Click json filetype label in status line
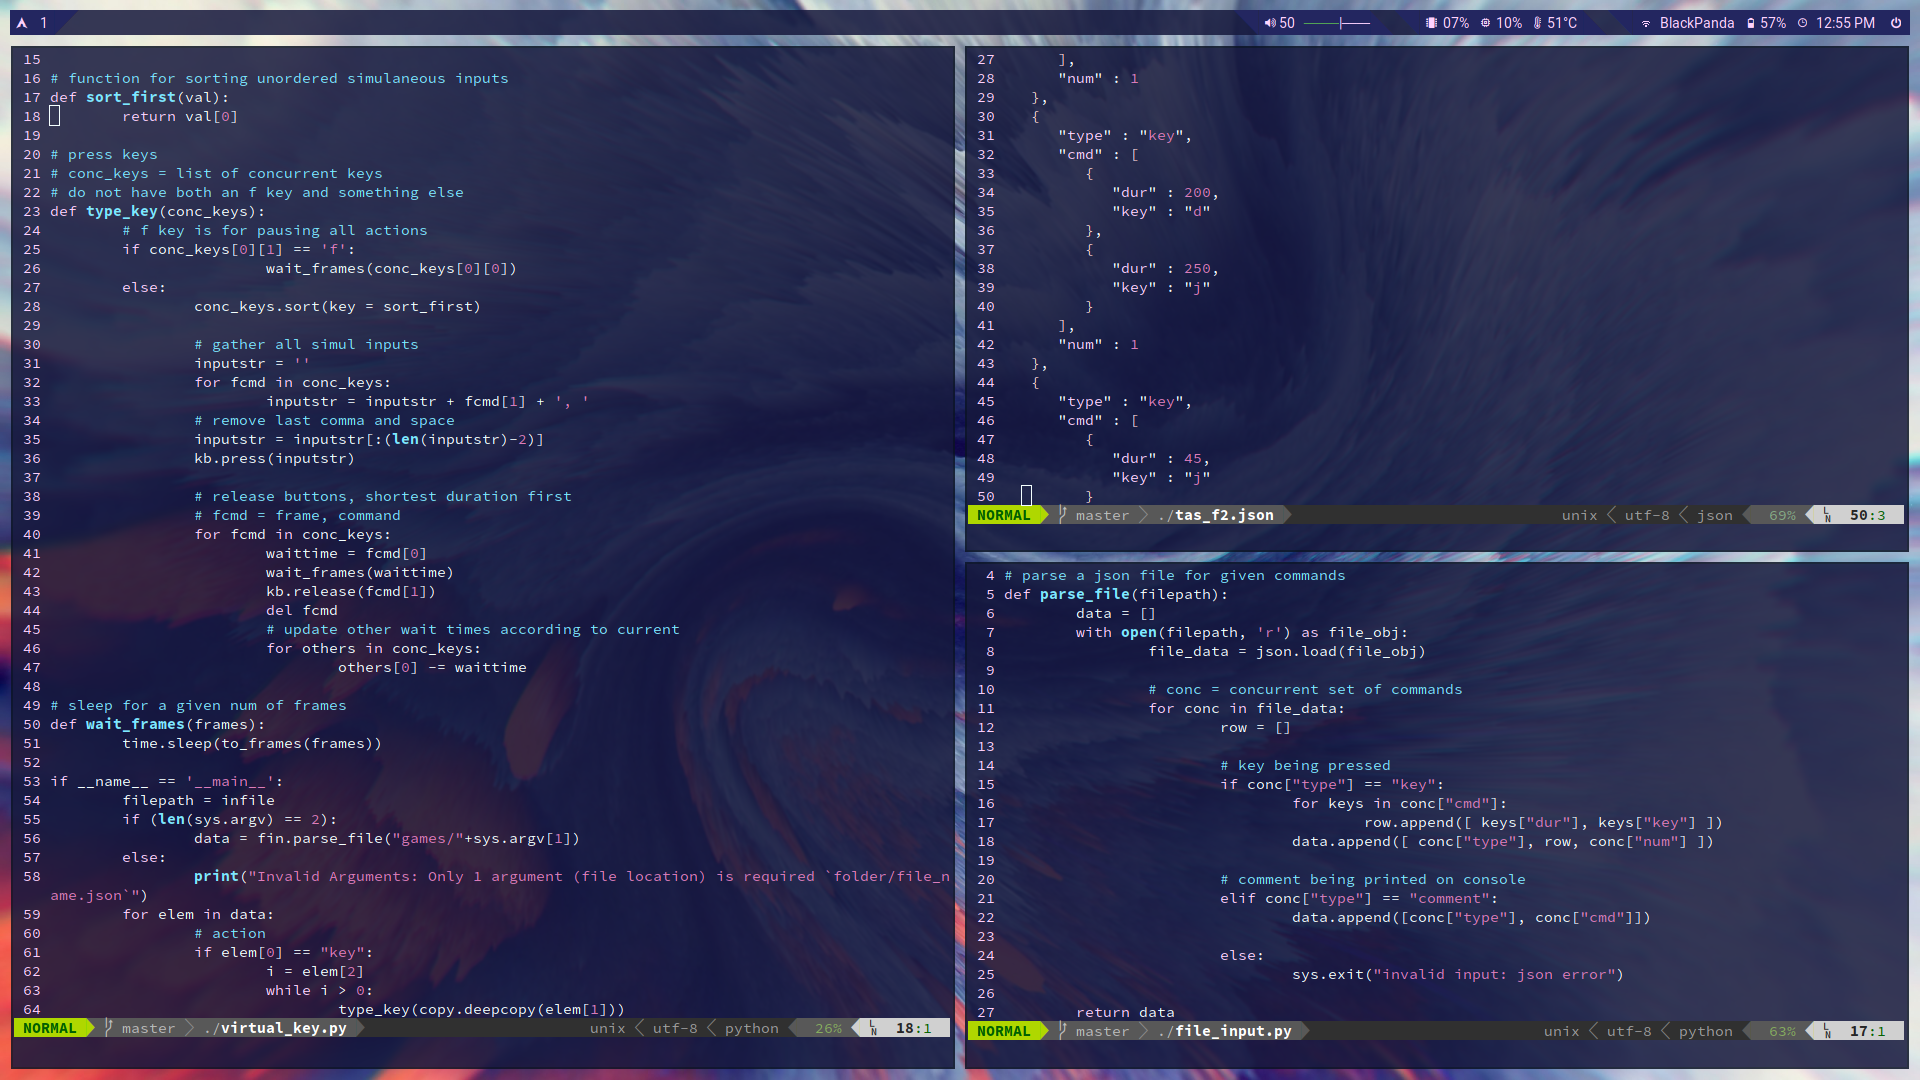The height and width of the screenshot is (1080, 1920). [x=1714, y=515]
